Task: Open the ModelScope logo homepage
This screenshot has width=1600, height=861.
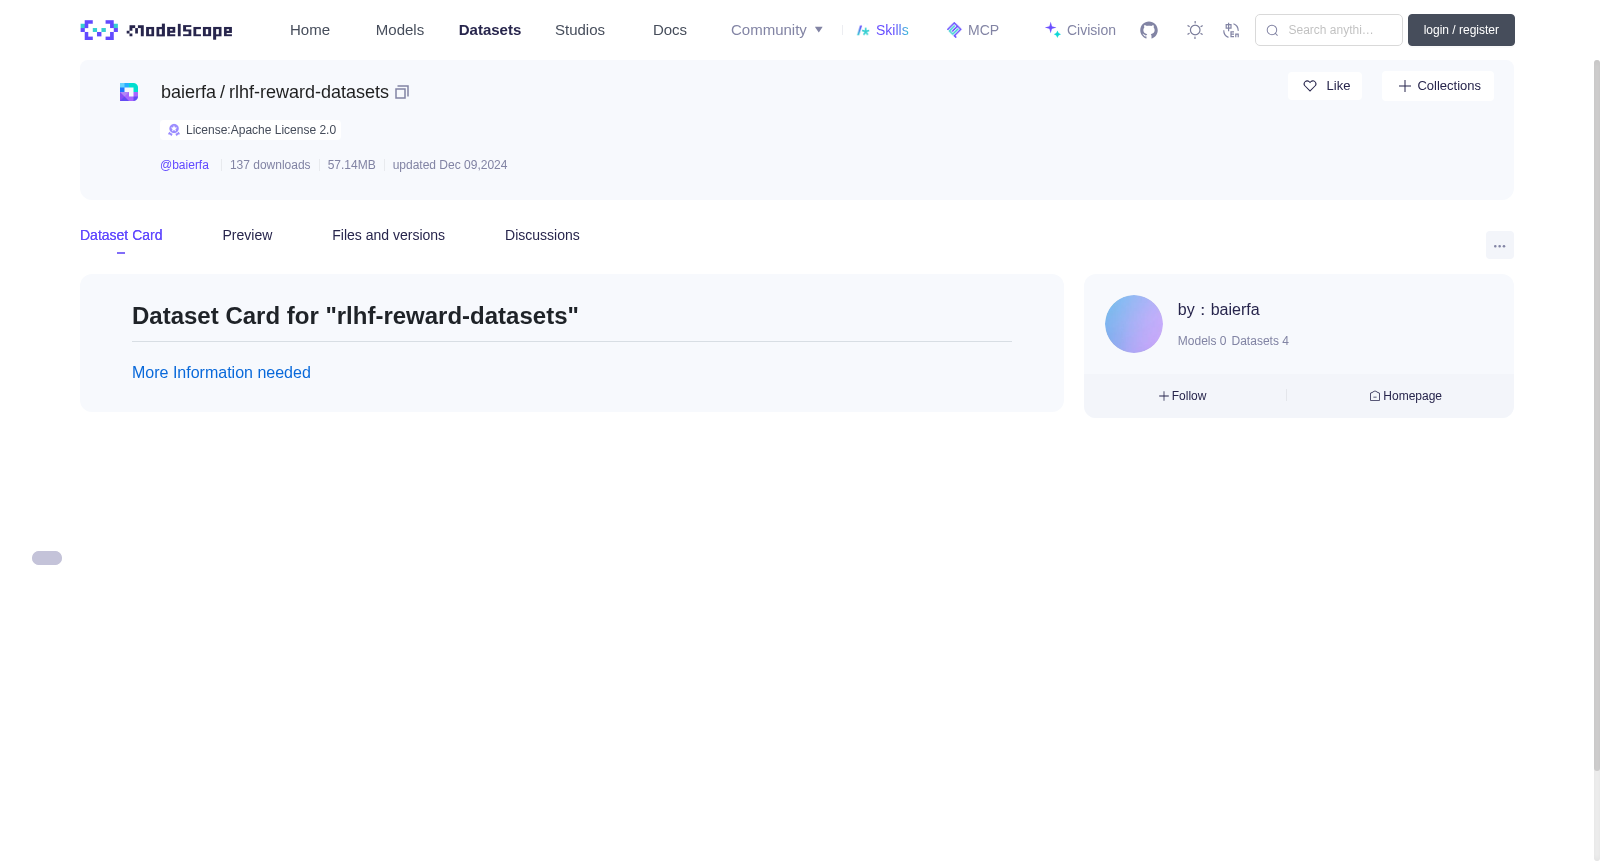Action: [x=156, y=30]
